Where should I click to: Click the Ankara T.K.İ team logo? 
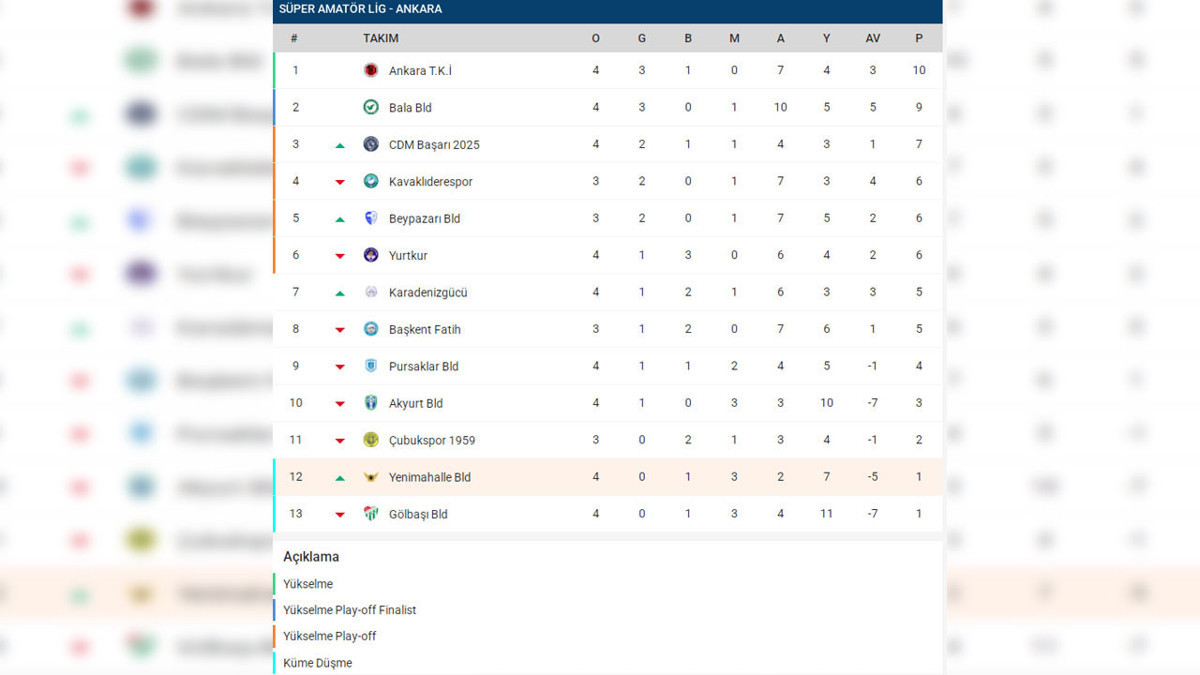(371, 70)
